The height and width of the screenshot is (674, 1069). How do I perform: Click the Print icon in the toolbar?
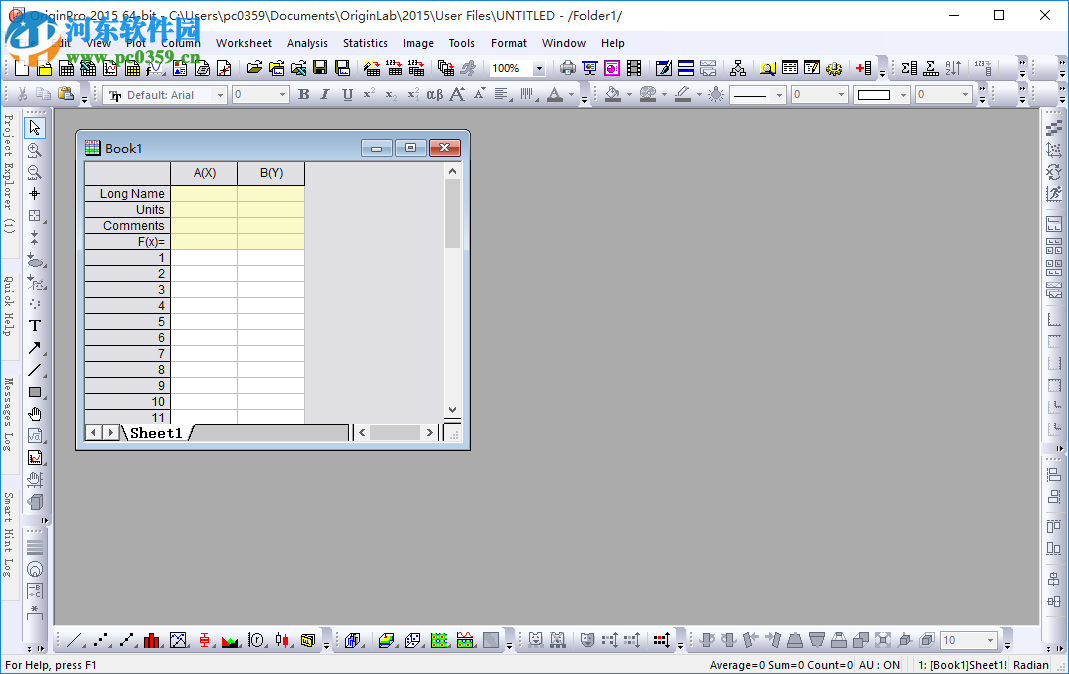tap(568, 68)
